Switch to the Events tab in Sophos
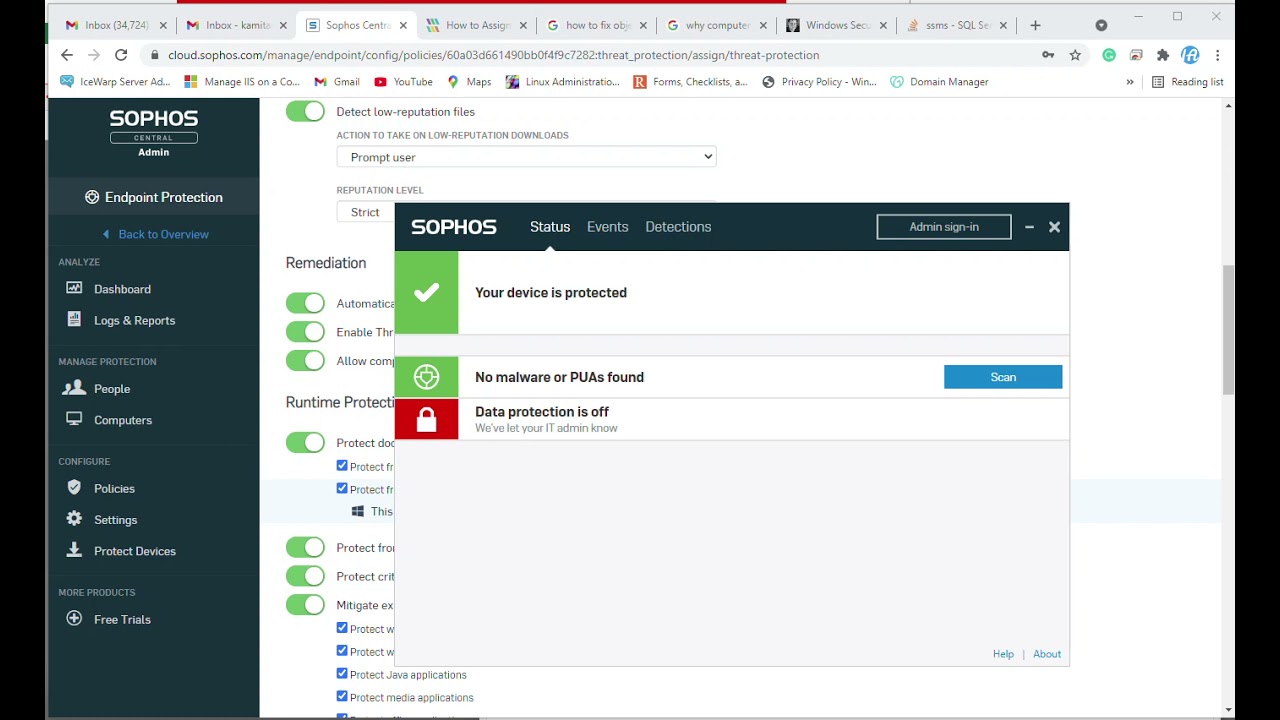 point(608,227)
